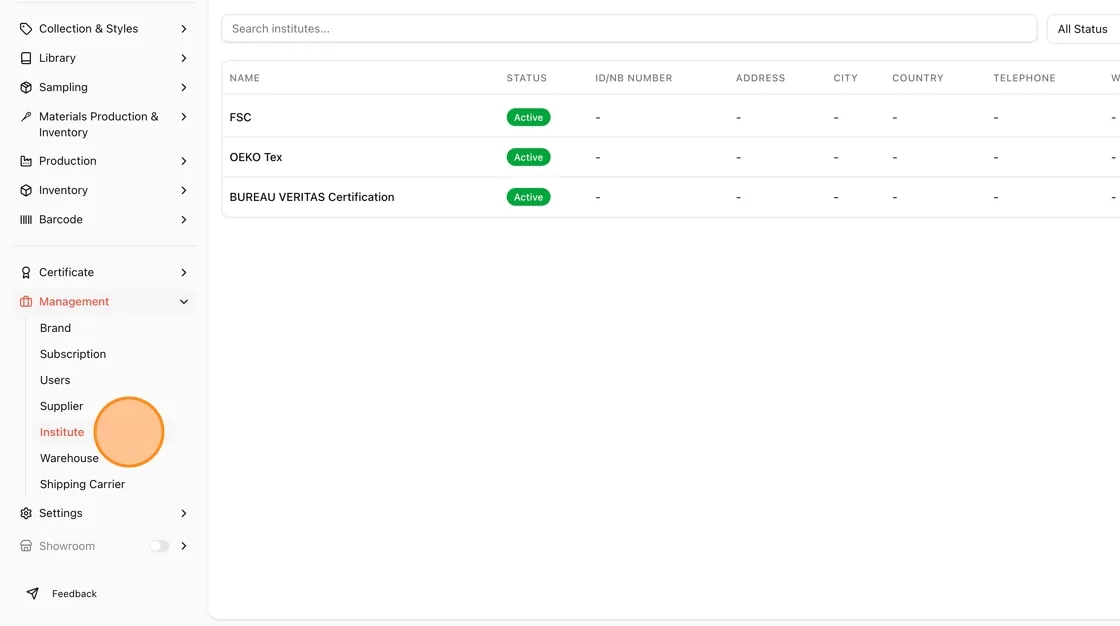
Task: Expand the Certificate chevron
Action: point(184,272)
